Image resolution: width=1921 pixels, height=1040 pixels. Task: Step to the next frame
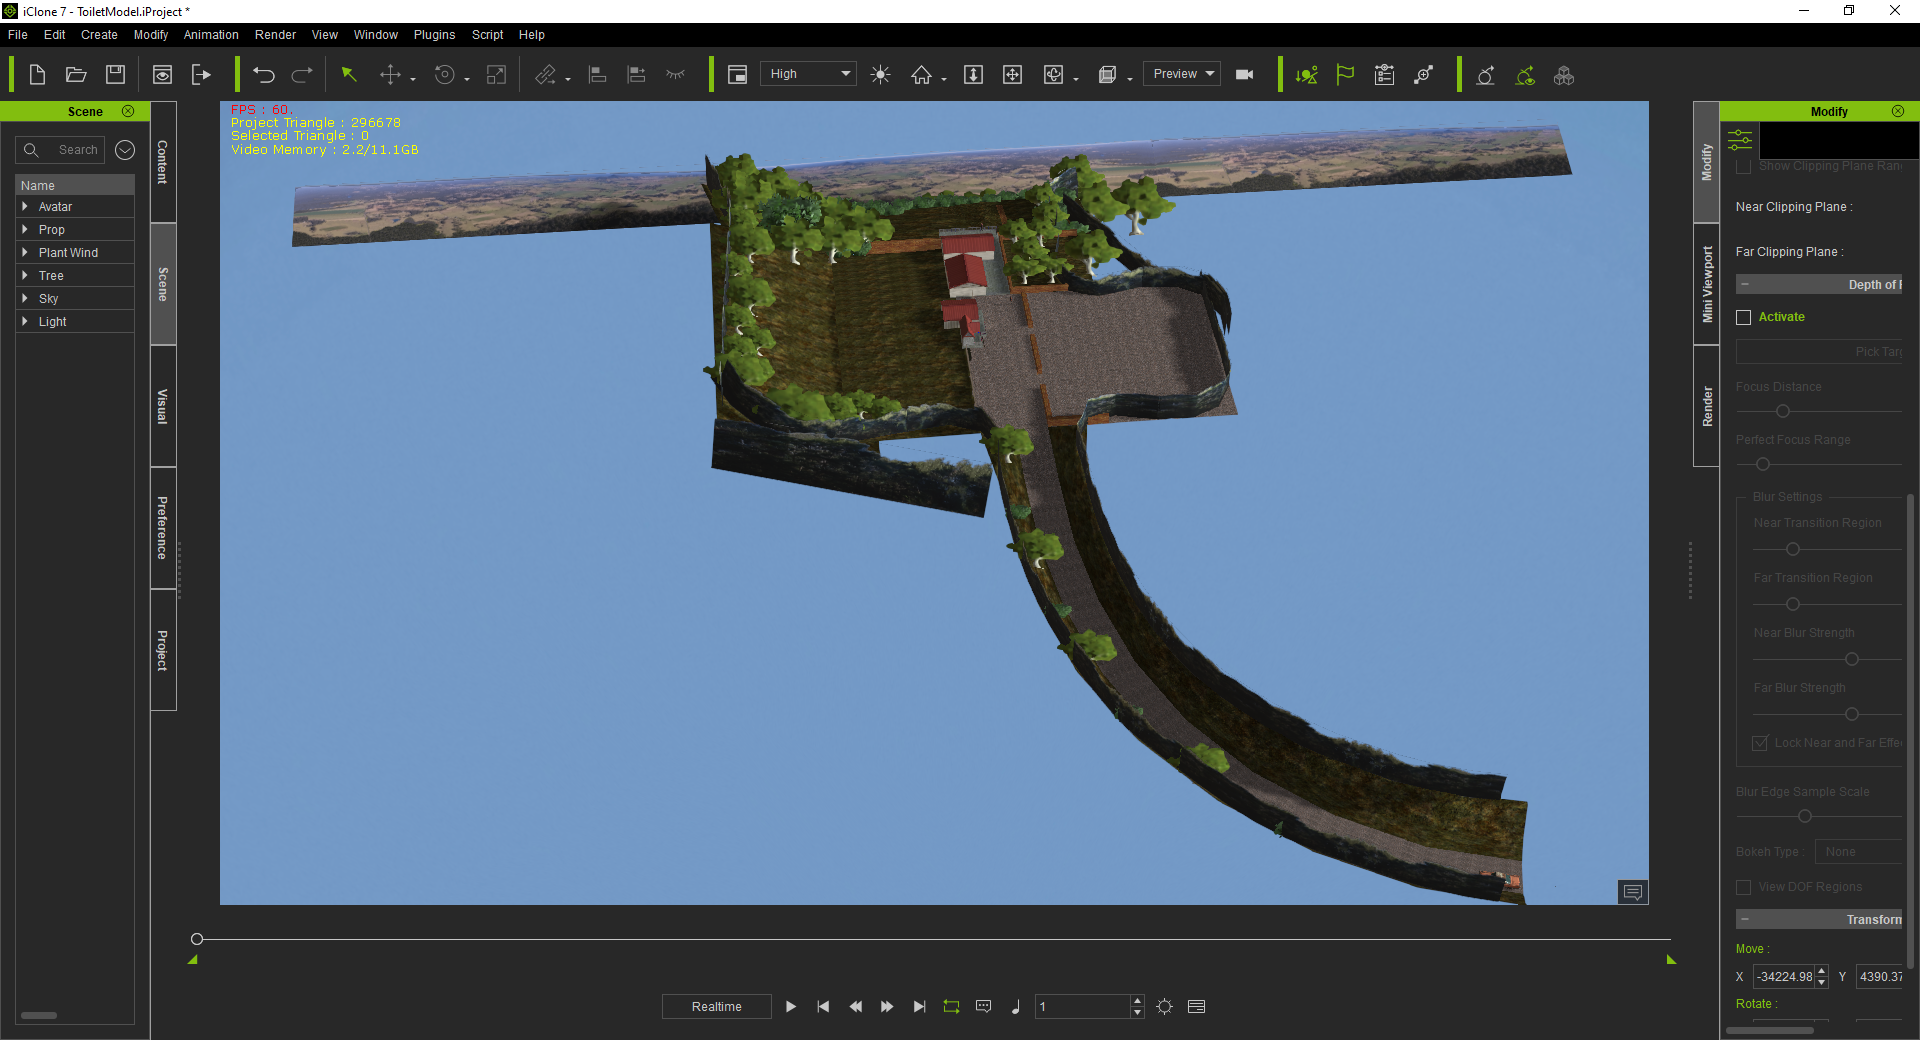[x=887, y=1007]
